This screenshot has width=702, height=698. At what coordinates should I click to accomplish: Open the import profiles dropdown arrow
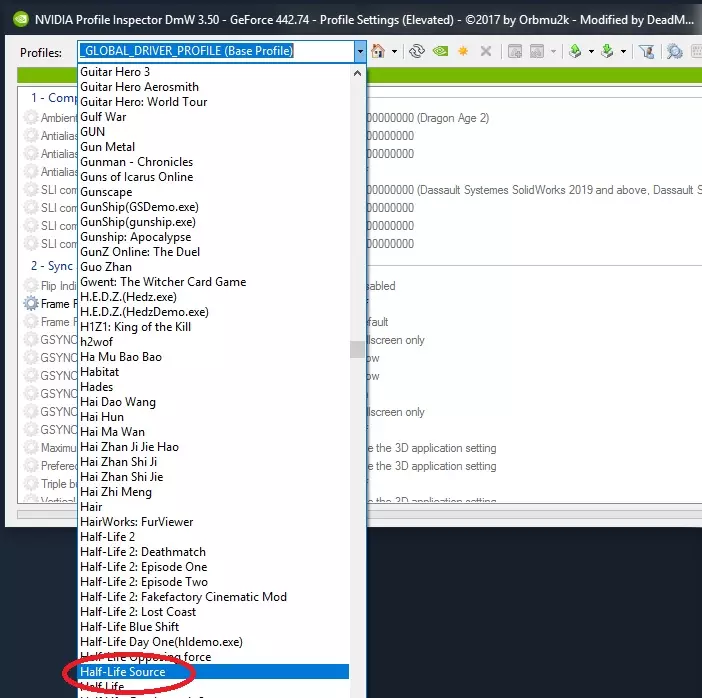pyautogui.click(x=623, y=51)
